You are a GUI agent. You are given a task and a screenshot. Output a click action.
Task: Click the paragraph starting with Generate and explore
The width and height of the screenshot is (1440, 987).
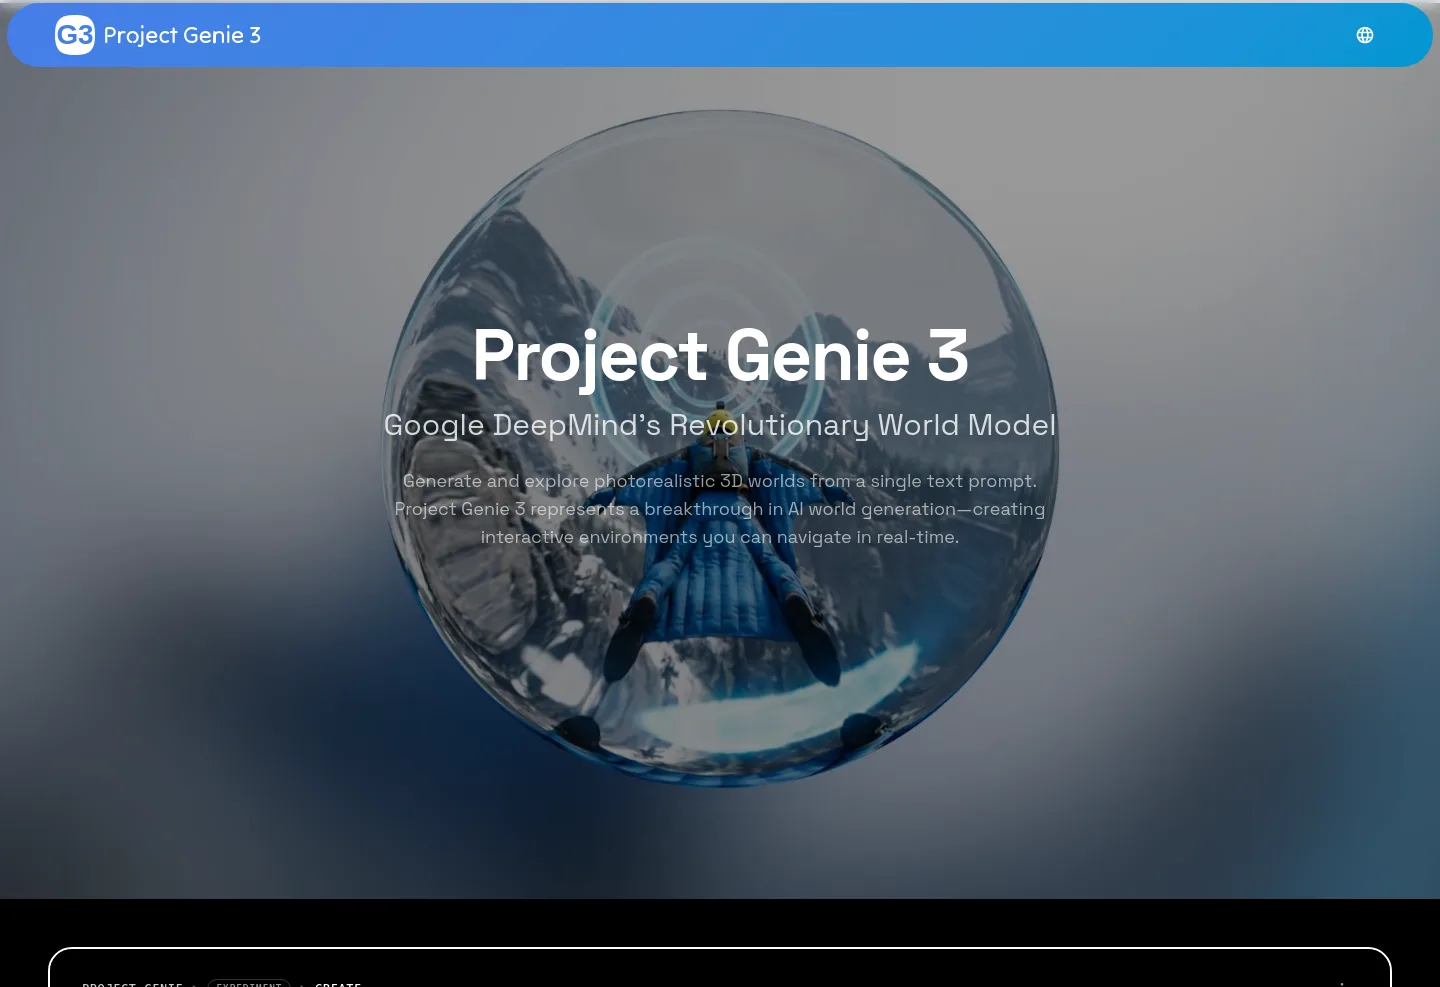[x=720, y=509]
